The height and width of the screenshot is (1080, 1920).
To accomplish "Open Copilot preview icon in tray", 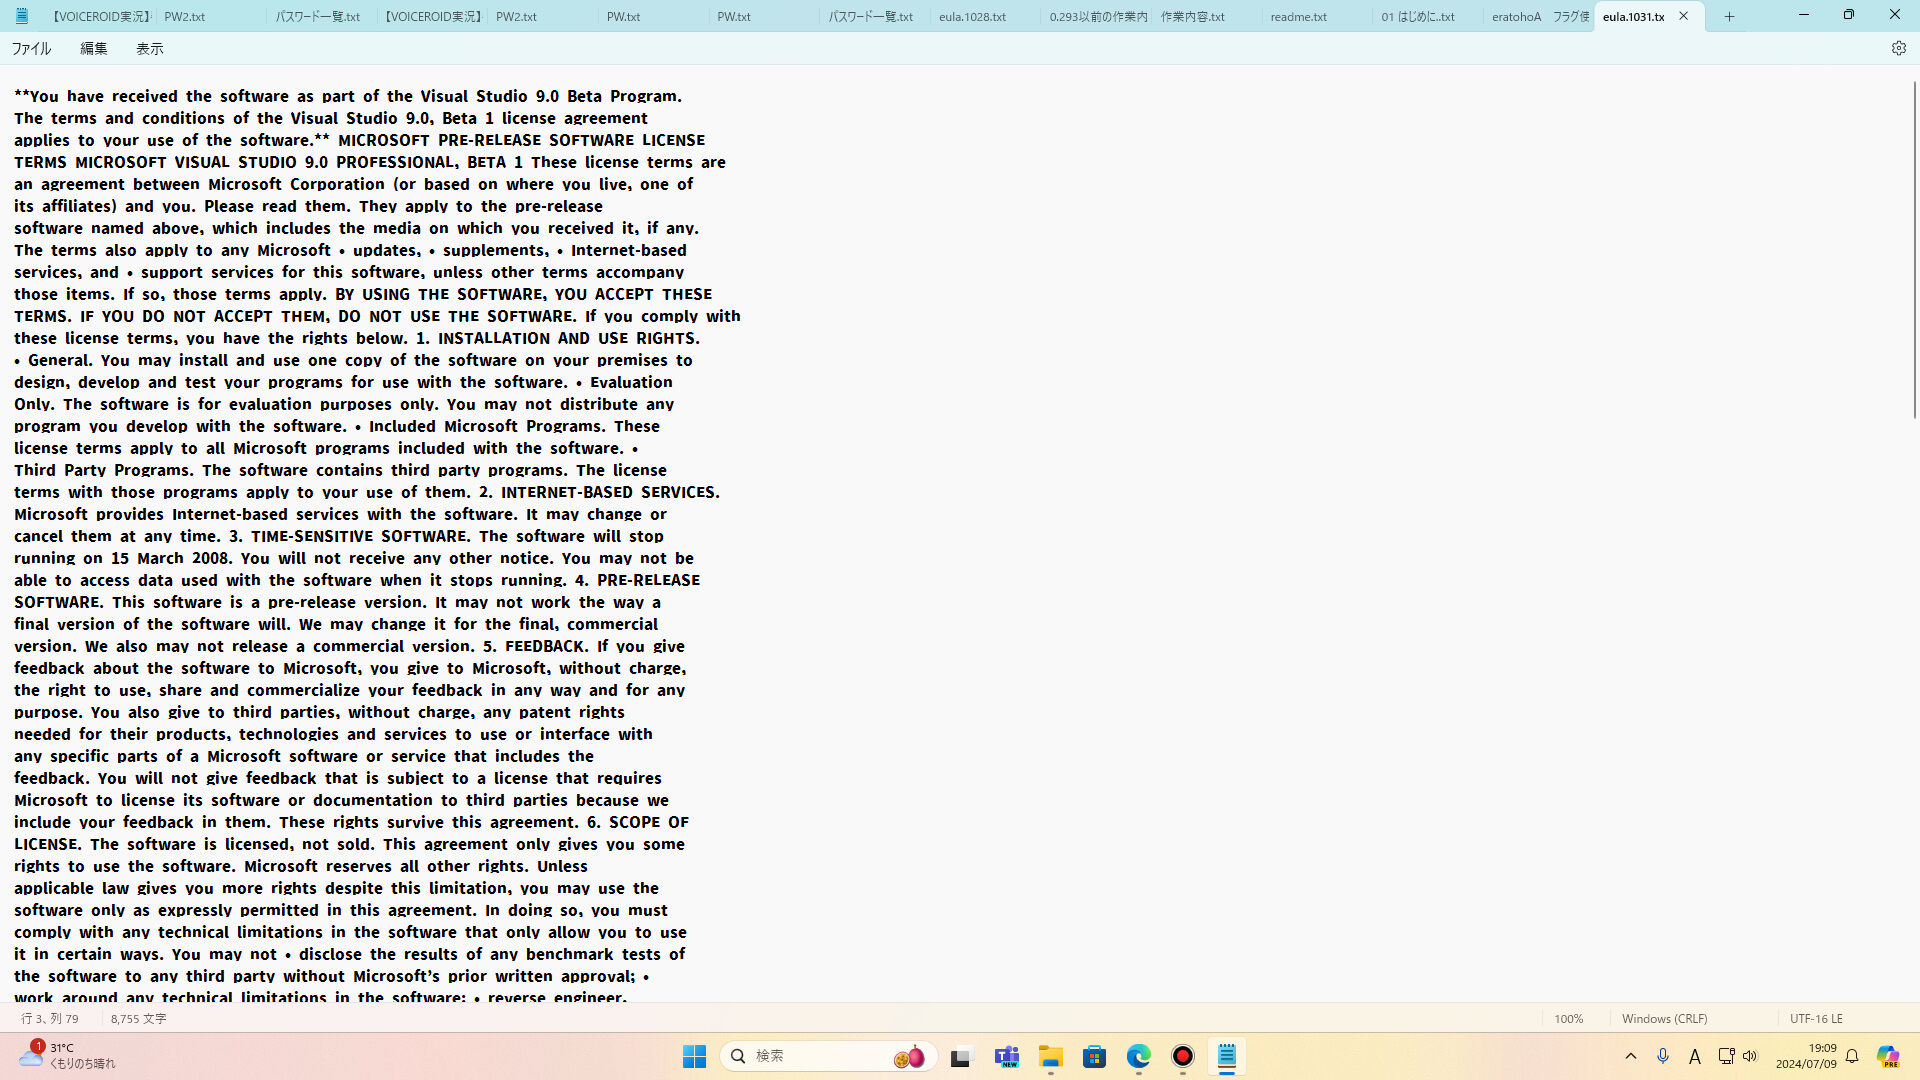I will (1887, 1056).
